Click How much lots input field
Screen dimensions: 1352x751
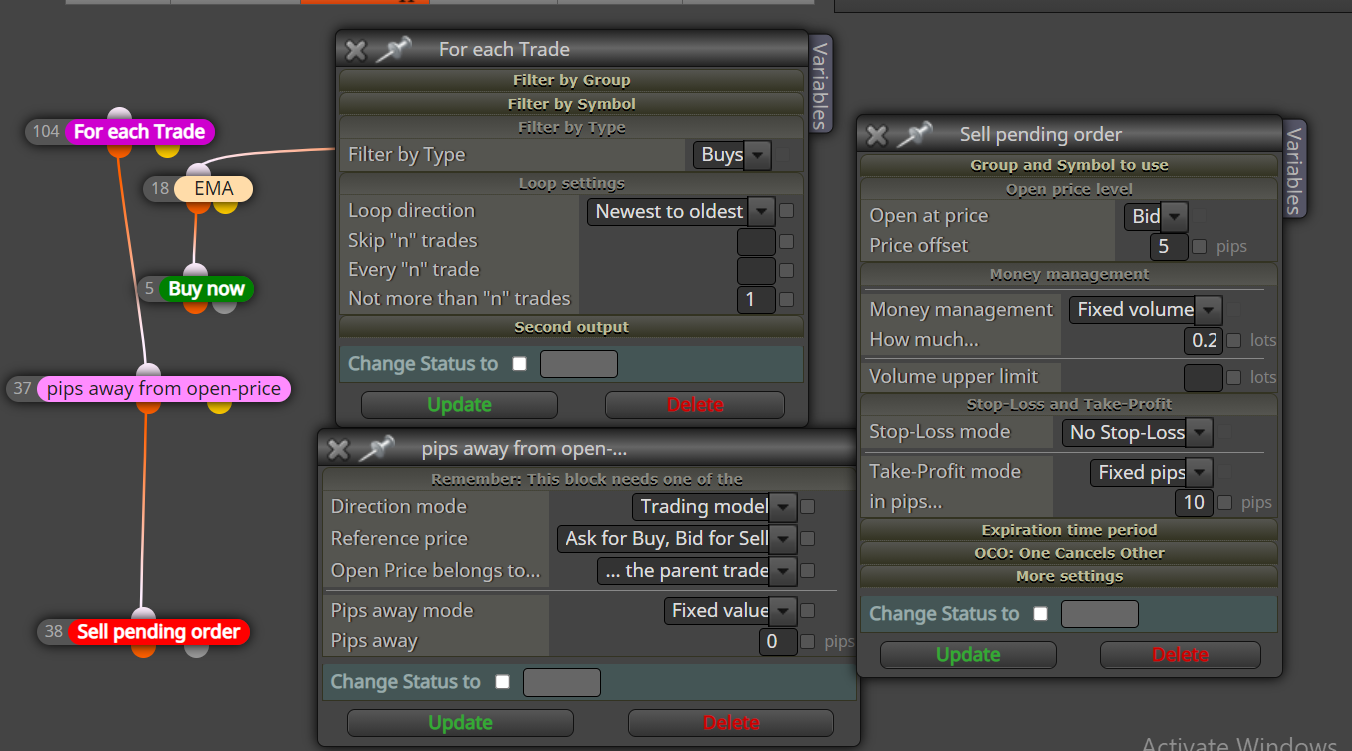[x=1203, y=340]
